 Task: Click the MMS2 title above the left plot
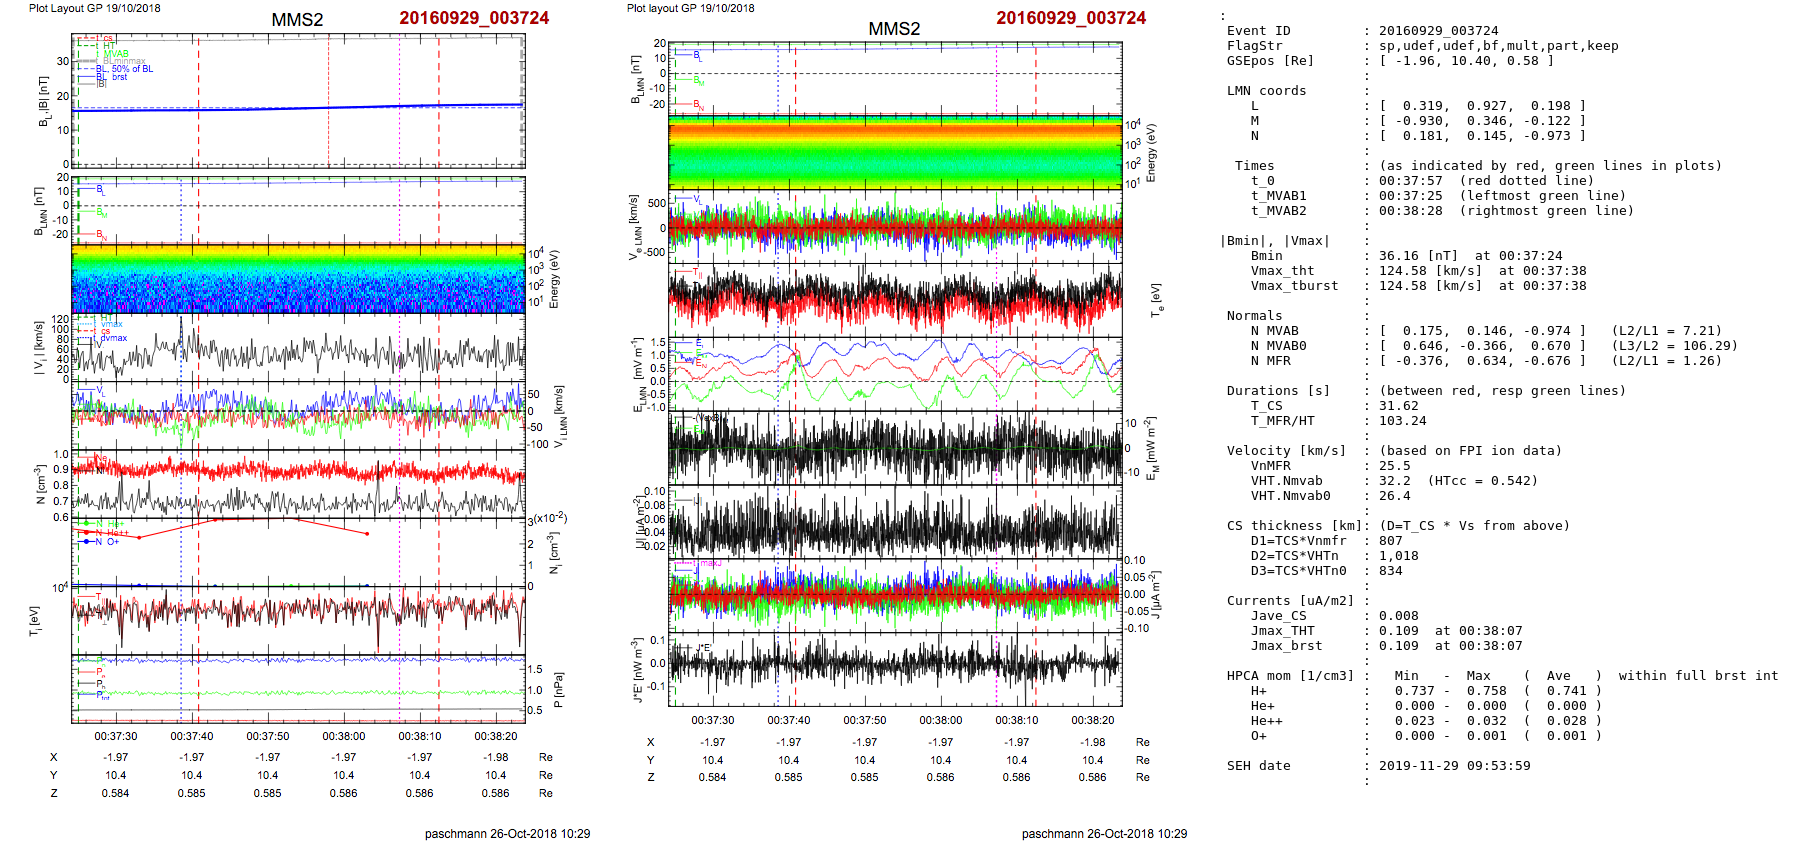297,20
